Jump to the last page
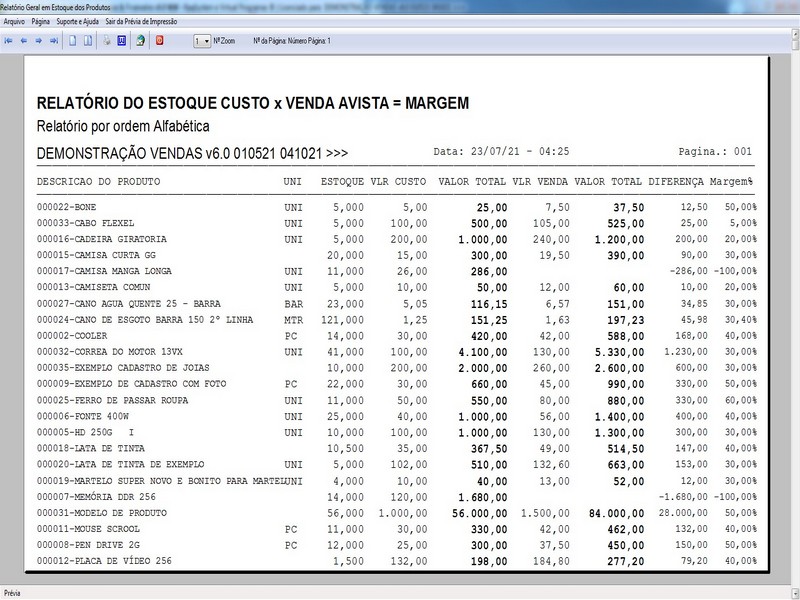 (52, 41)
